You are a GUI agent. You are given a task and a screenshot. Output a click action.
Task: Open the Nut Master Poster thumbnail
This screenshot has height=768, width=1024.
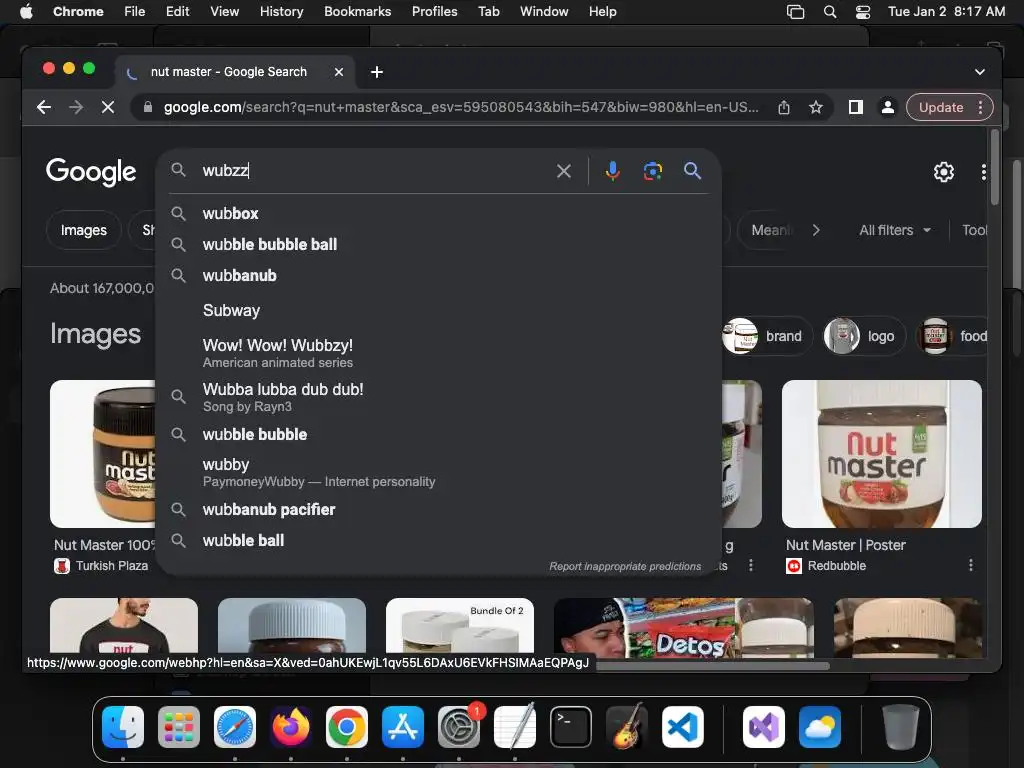pos(882,454)
